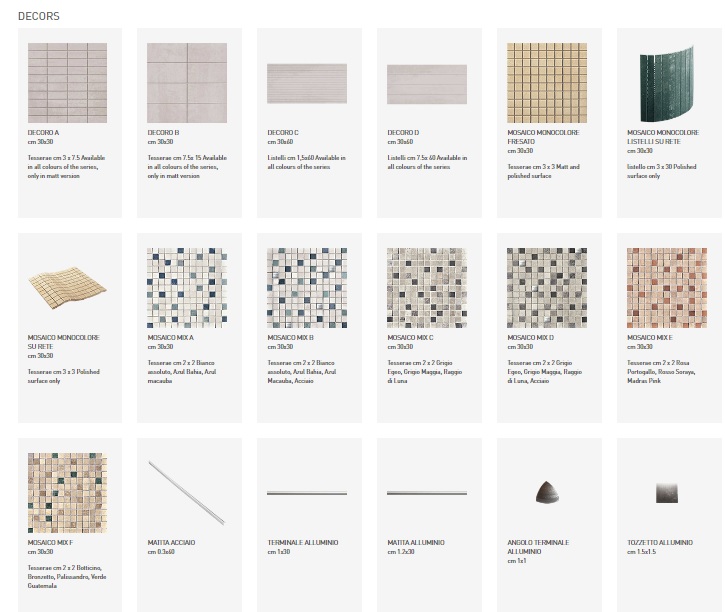This screenshot has height=612, width=725.
Task: Select the Matita Alluminio trim icon
Action: pyautogui.click(x=426, y=494)
